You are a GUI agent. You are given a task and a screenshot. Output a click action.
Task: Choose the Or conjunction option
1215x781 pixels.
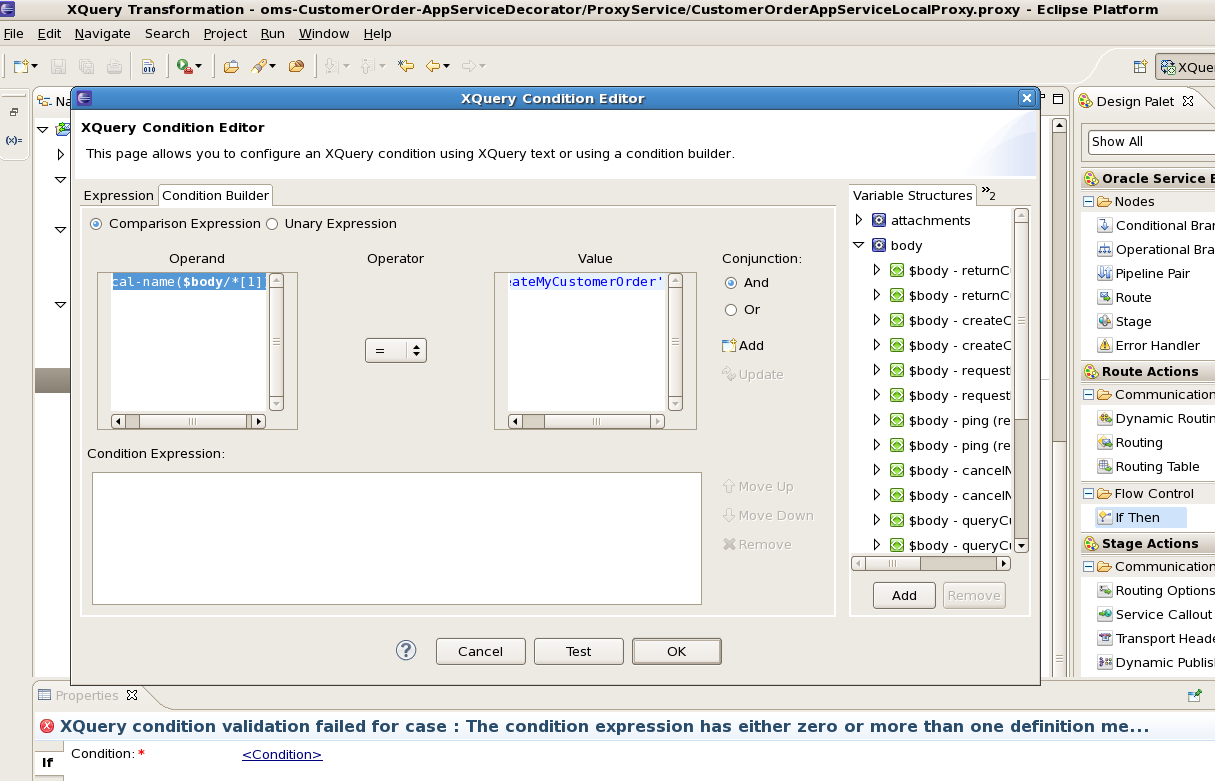click(x=731, y=310)
